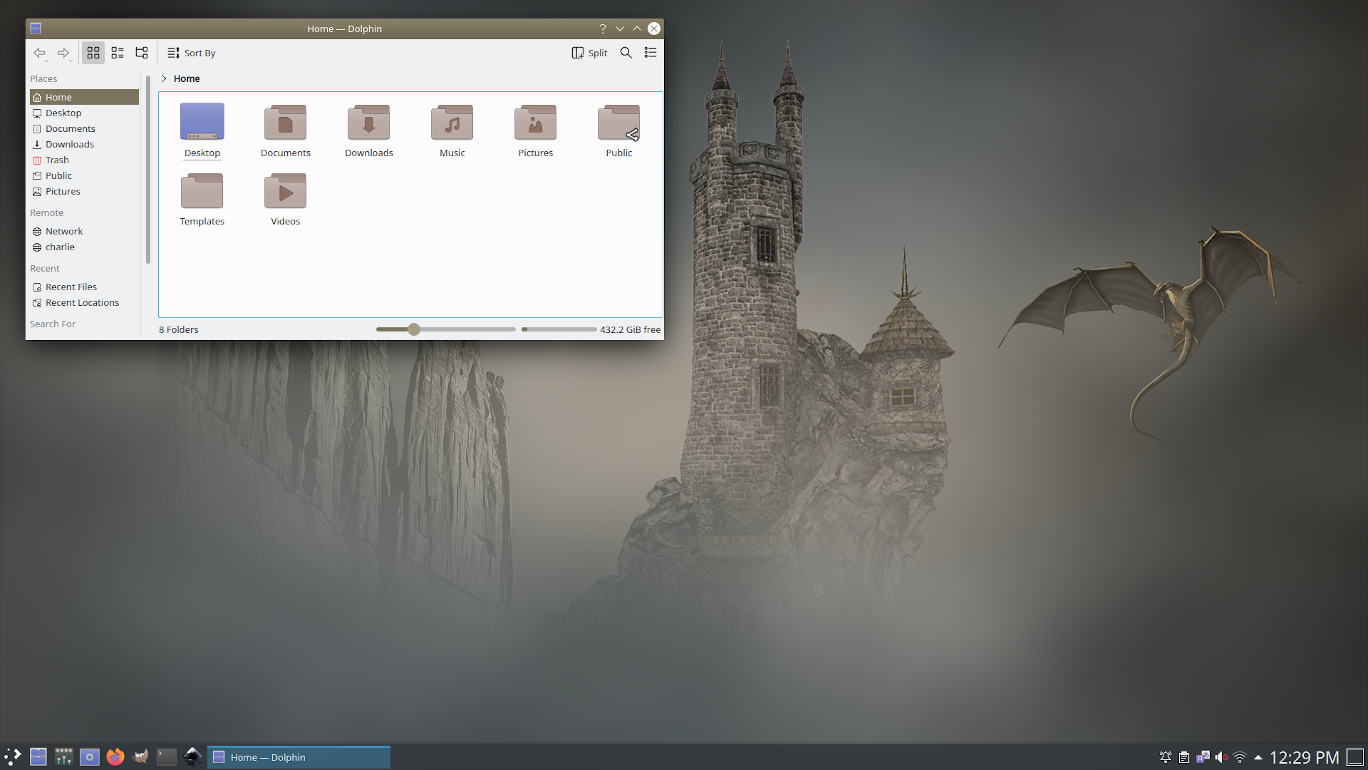Go forward using the Forward arrow
Image resolution: width=1368 pixels, height=770 pixels.
[63, 53]
